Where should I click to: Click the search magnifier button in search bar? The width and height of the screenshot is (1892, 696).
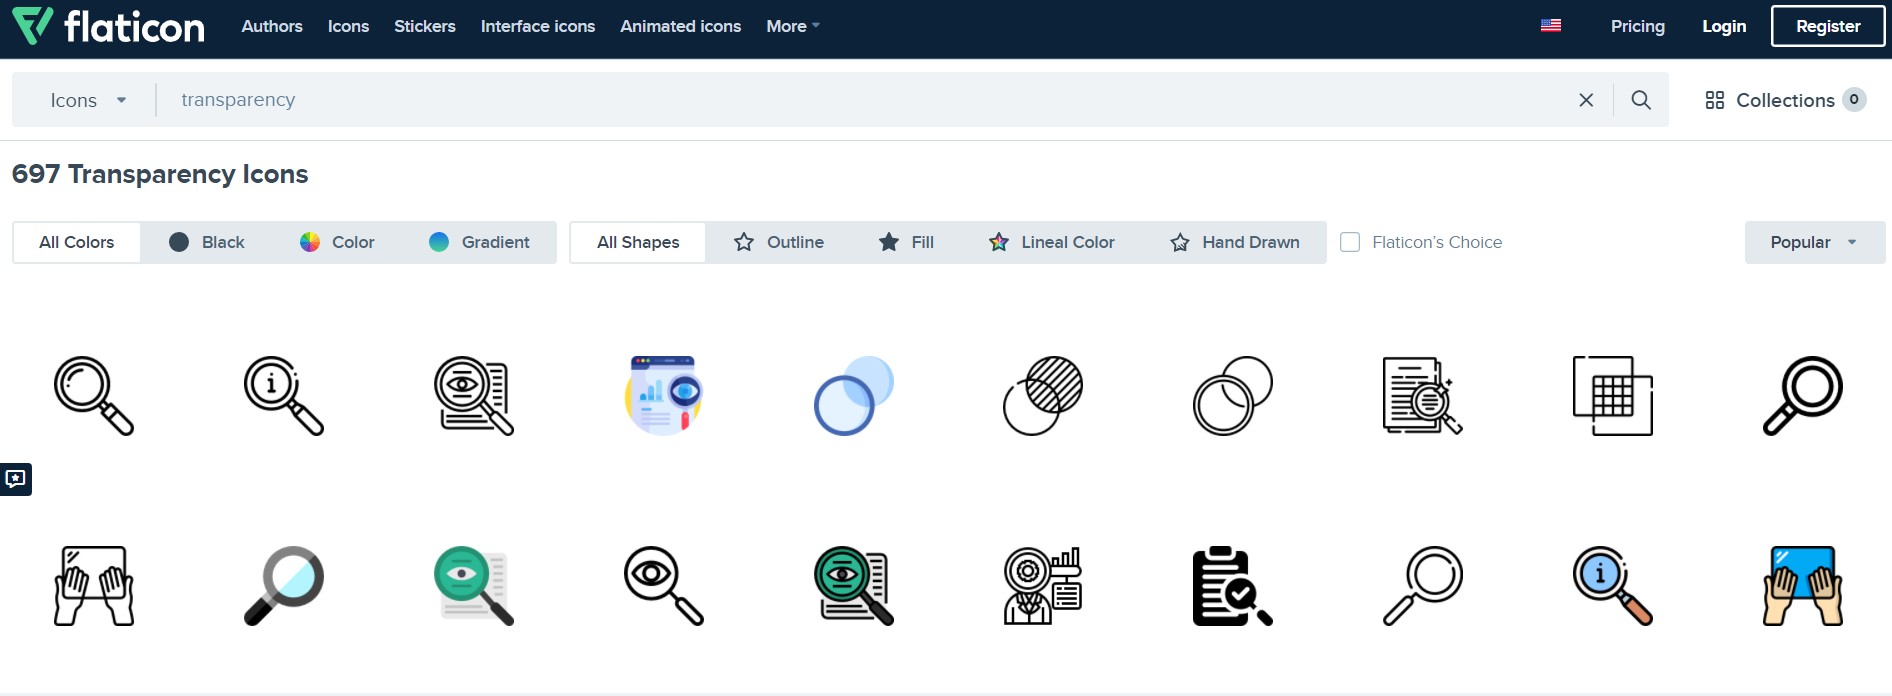point(1641,100)
